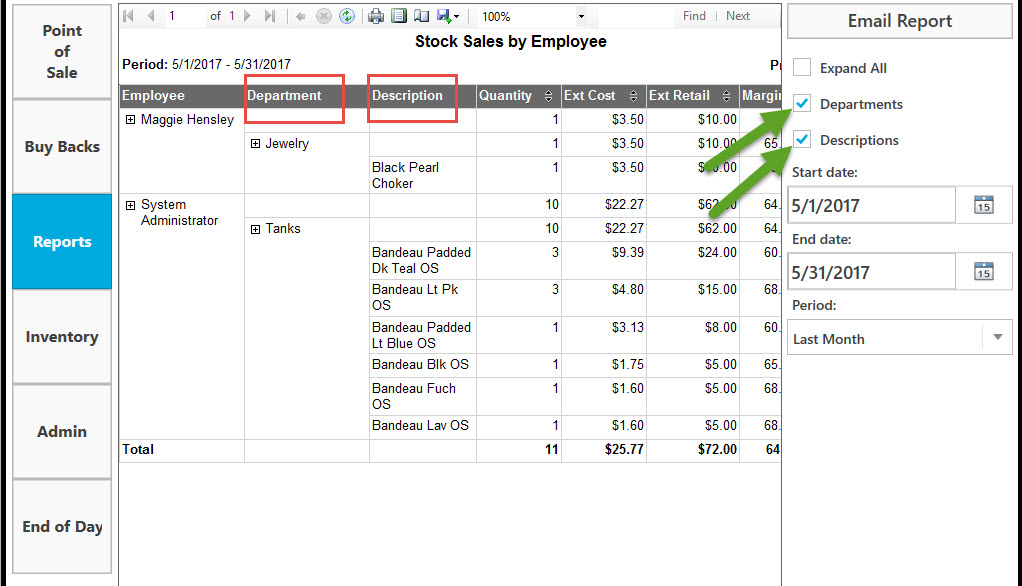The height and width of the screenshot is (586, 1022).
Task: Go to previous report page
Action: 151,16
